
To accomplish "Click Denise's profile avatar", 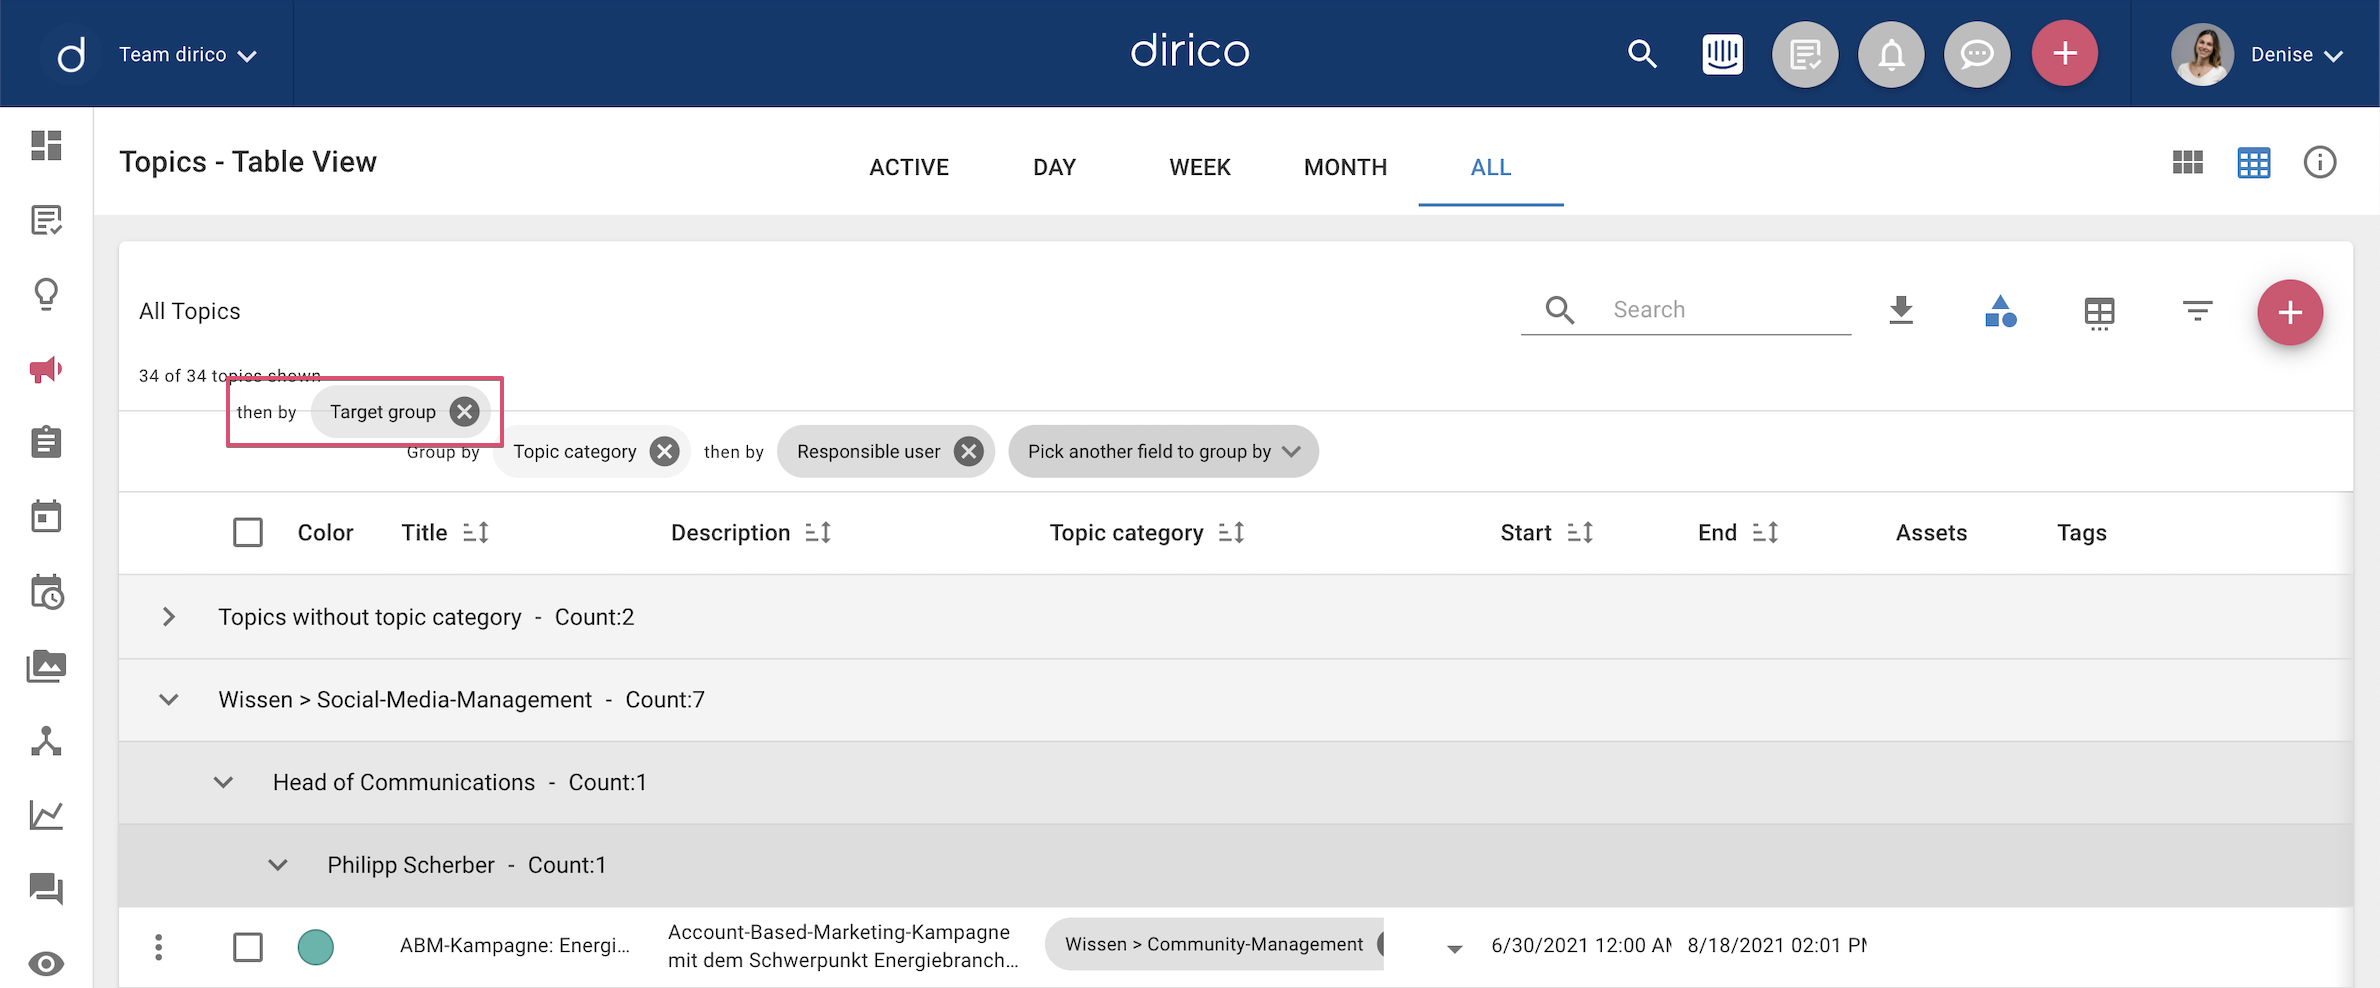I will (2202, 54).
